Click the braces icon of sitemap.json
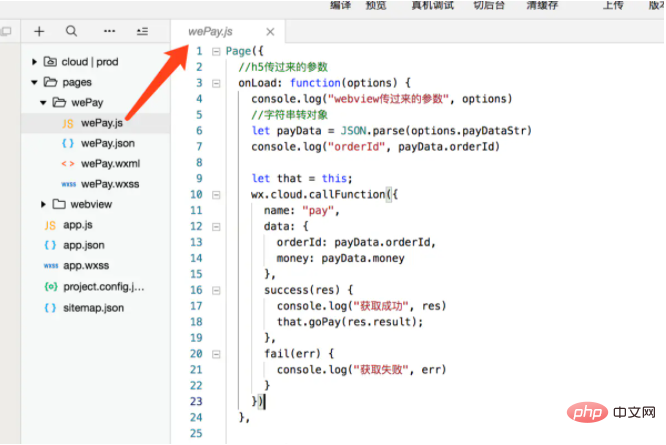This screenshot has height=445, width=666. [50, 308]
